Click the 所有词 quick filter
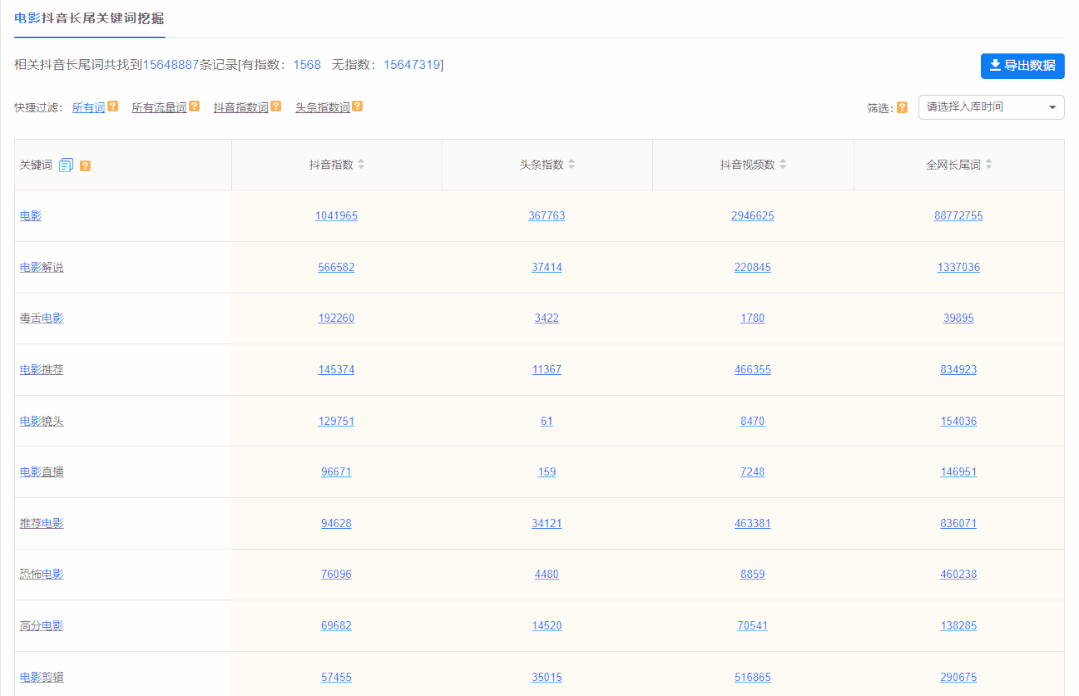1079x696 pixels. [x=89, y=107]
